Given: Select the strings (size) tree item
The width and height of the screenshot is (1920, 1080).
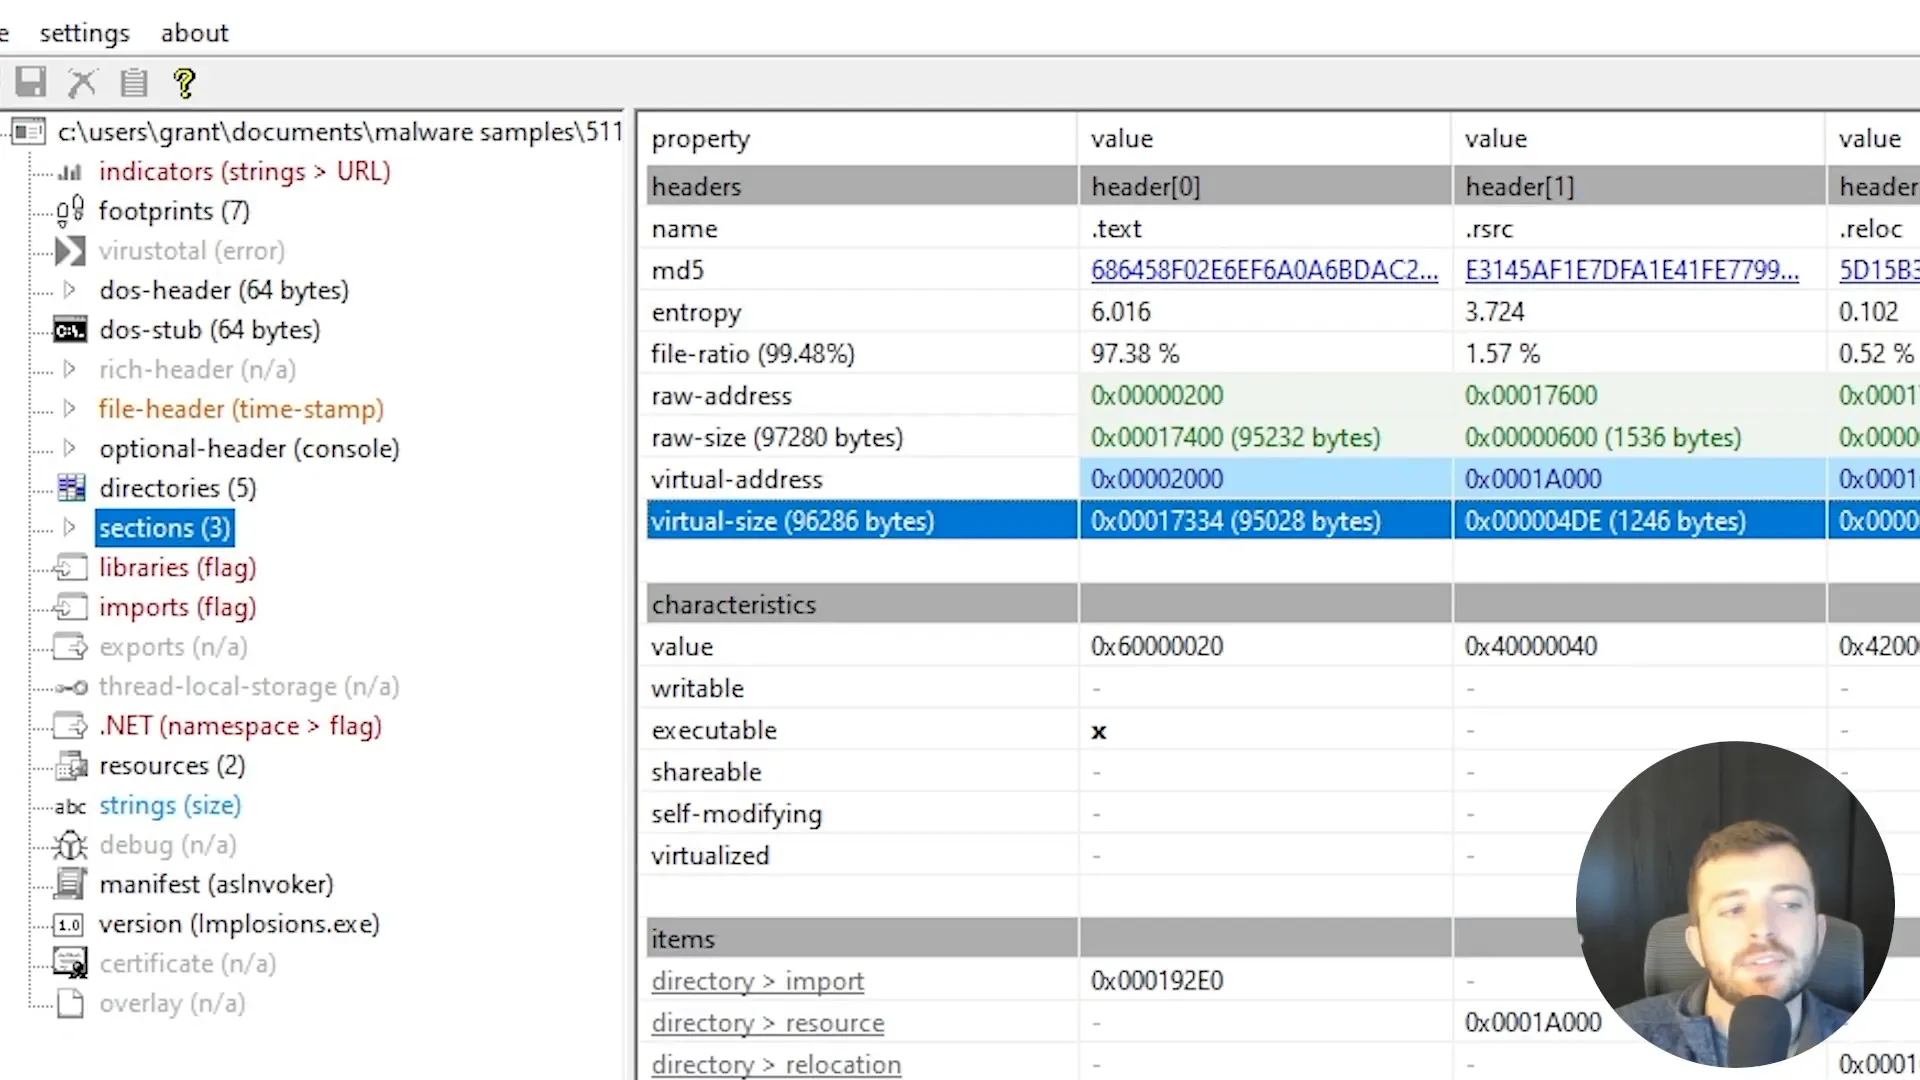Looking at the screenshot, I should 169,805.
